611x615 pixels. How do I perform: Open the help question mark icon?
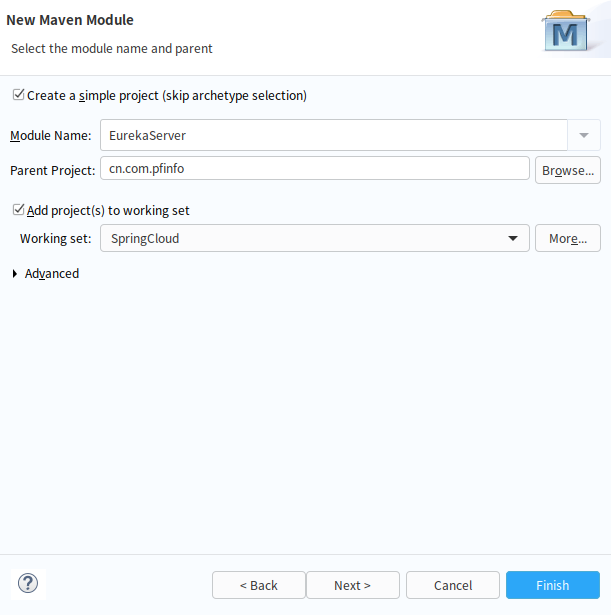(x=28, y=583)
